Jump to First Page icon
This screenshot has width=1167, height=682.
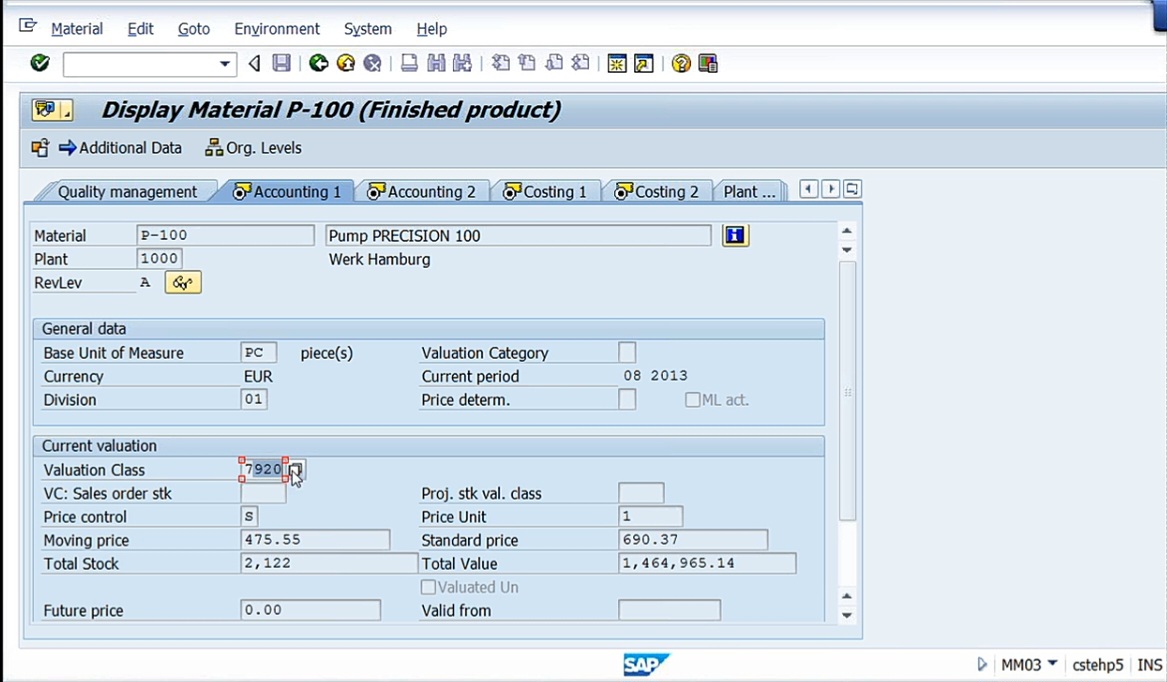(501, 63)
